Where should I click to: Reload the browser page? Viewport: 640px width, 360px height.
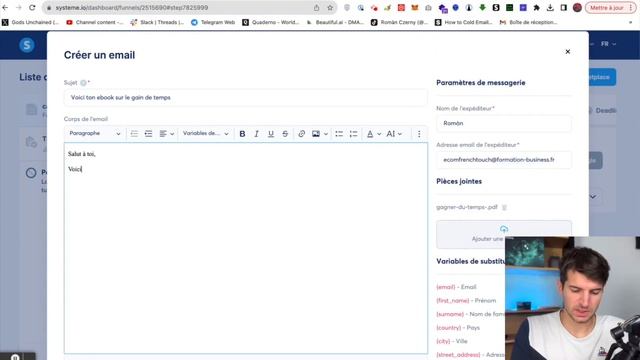click(32, 7)
